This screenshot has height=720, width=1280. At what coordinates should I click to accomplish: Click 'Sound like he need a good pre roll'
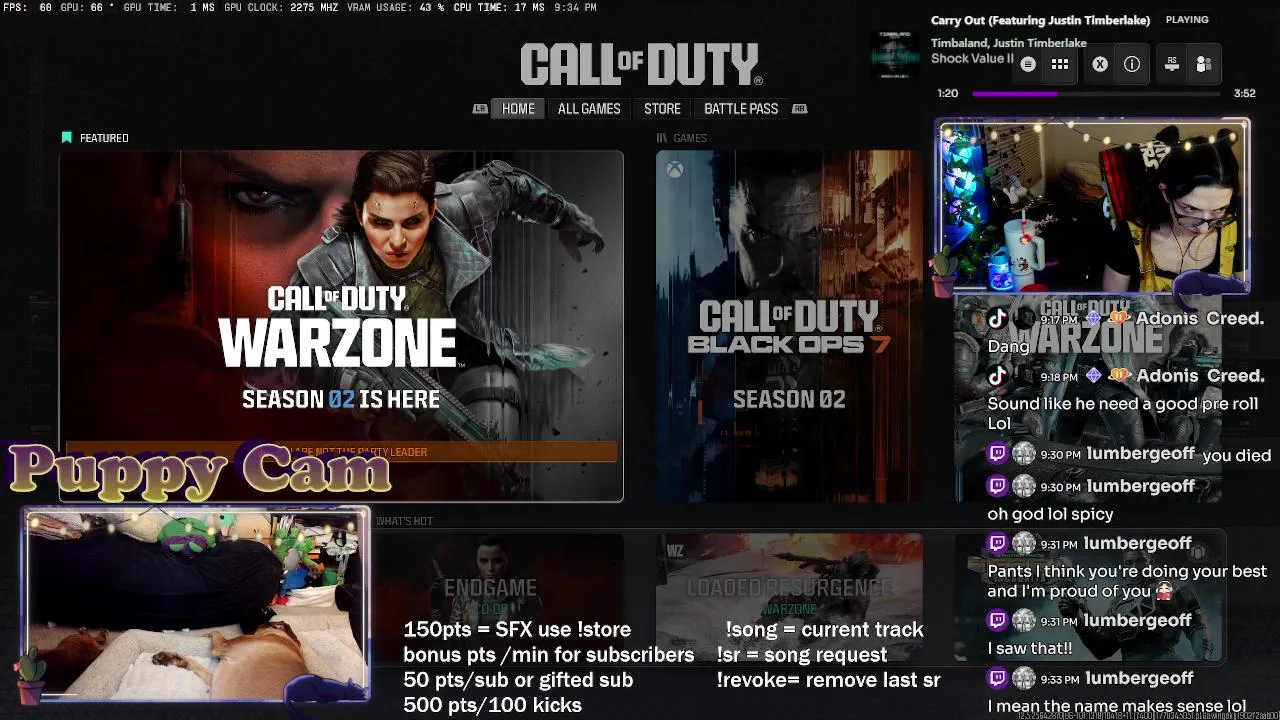[x=1122, y=403]
